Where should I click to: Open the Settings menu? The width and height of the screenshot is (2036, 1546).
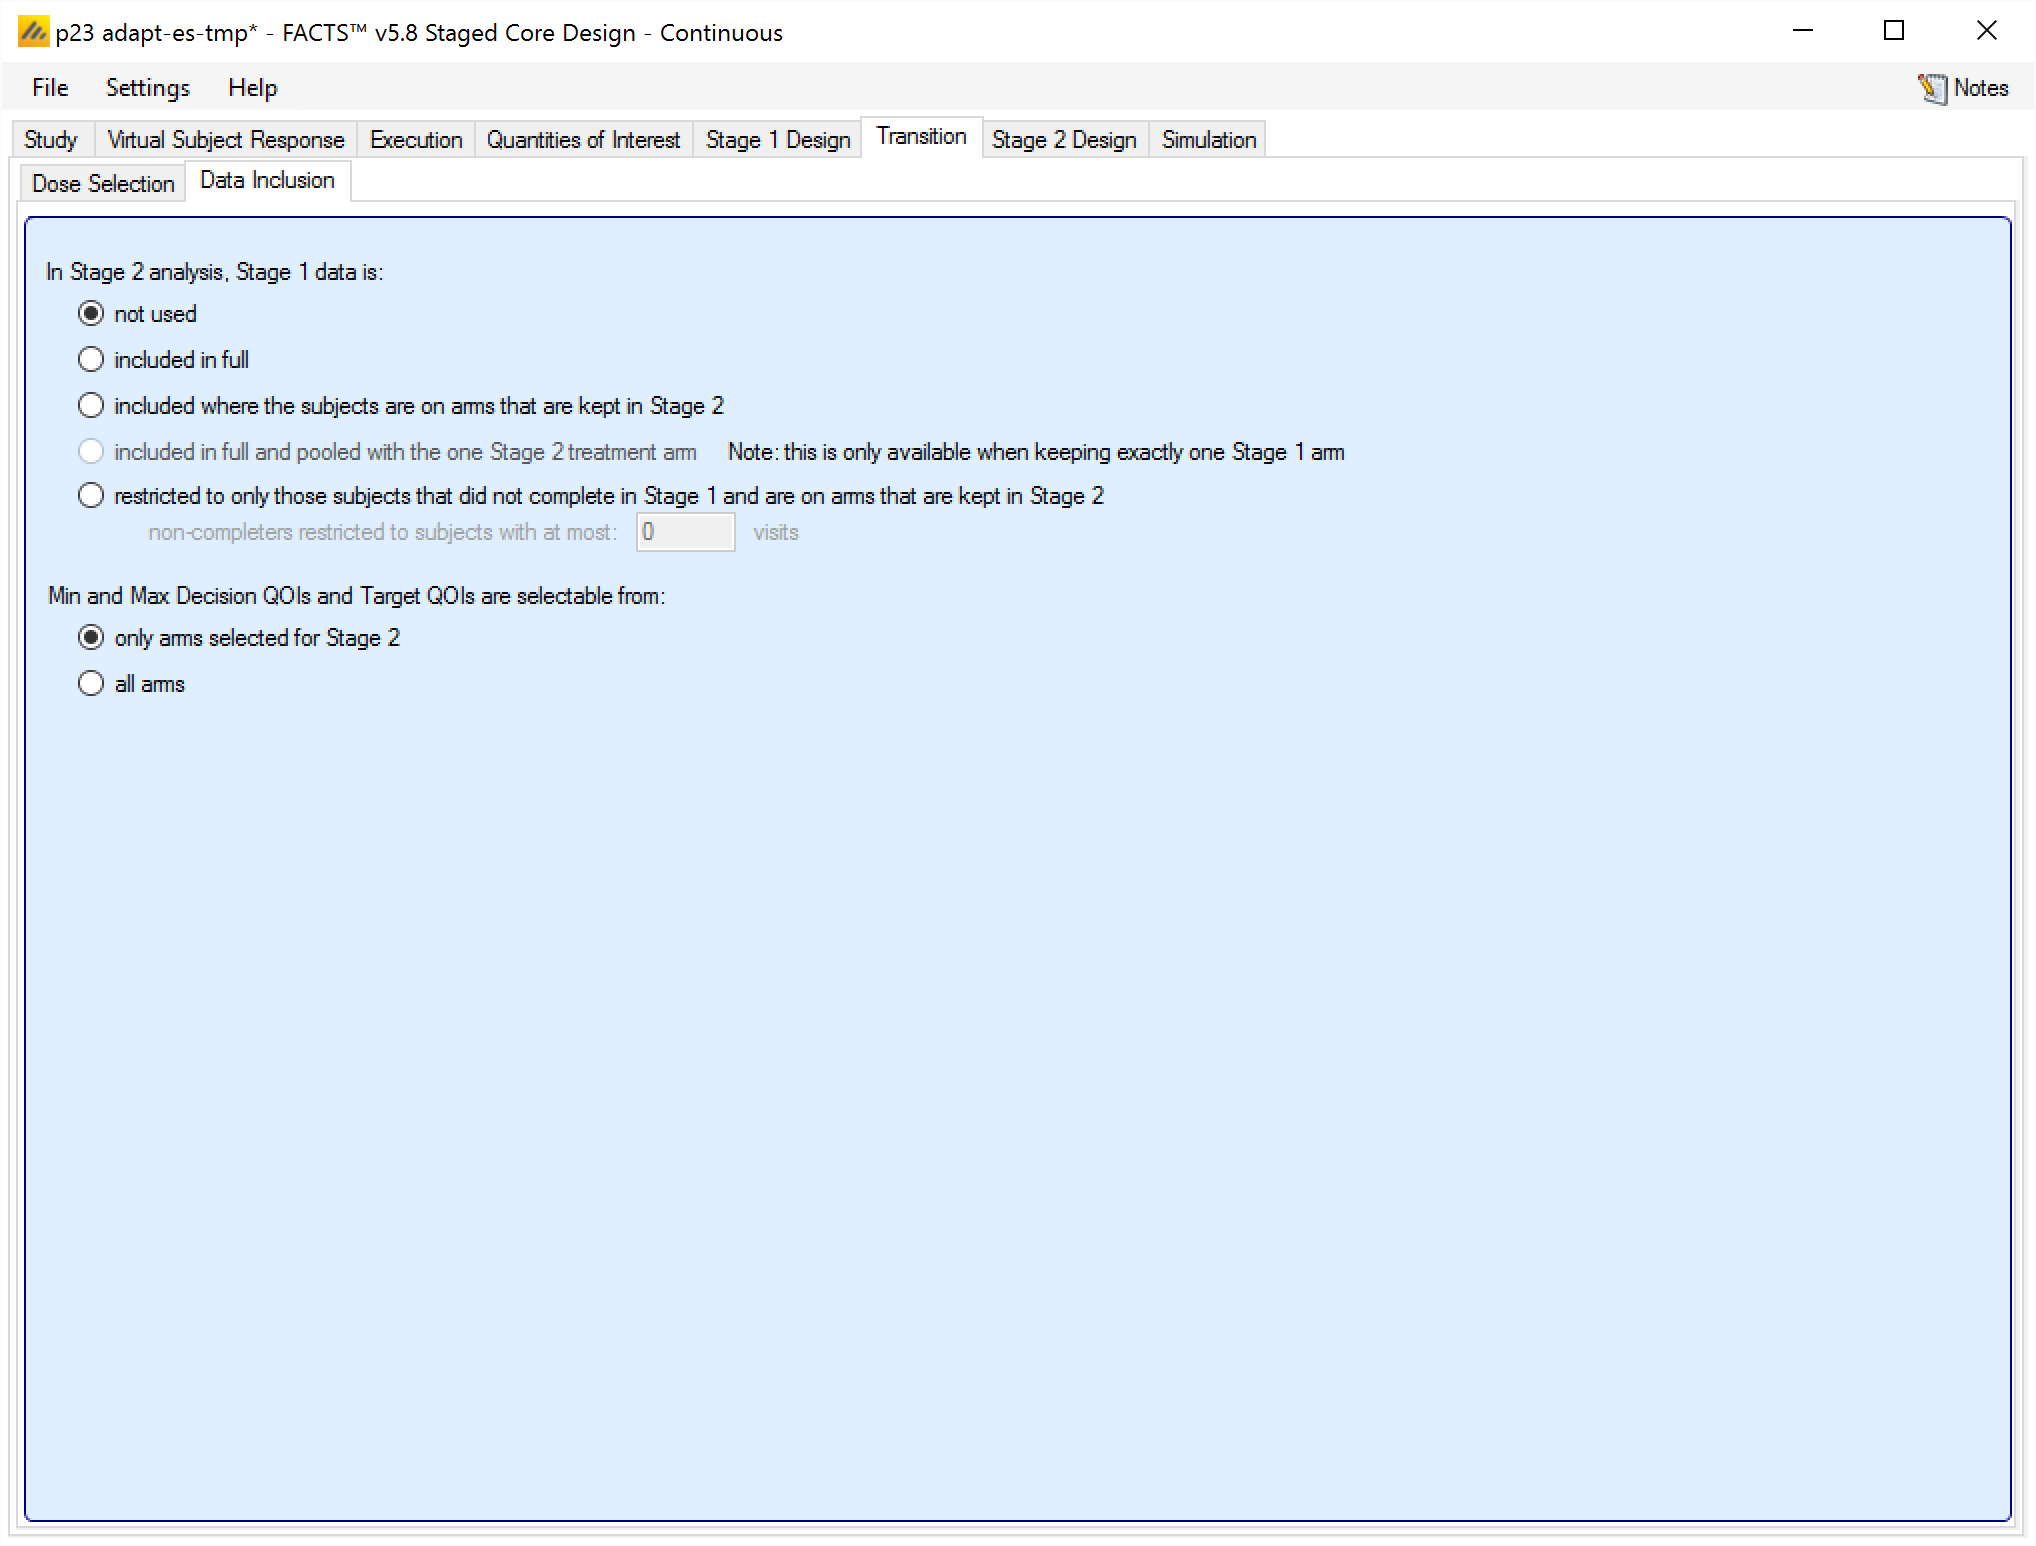pyautogui.click(x=148, y=88)
